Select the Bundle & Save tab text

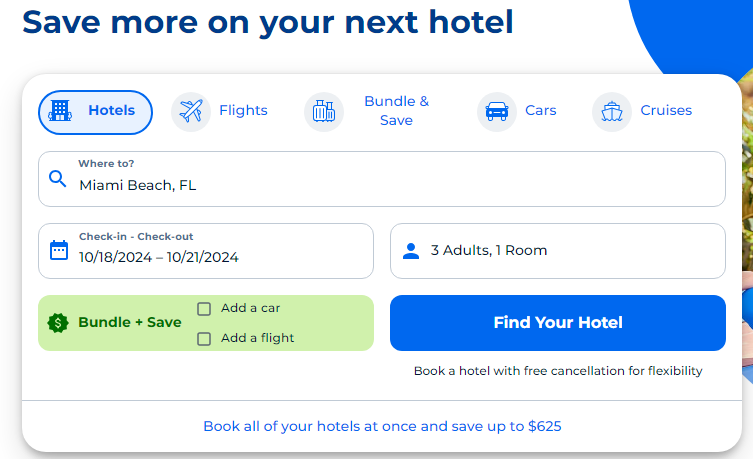coord(396,110)
